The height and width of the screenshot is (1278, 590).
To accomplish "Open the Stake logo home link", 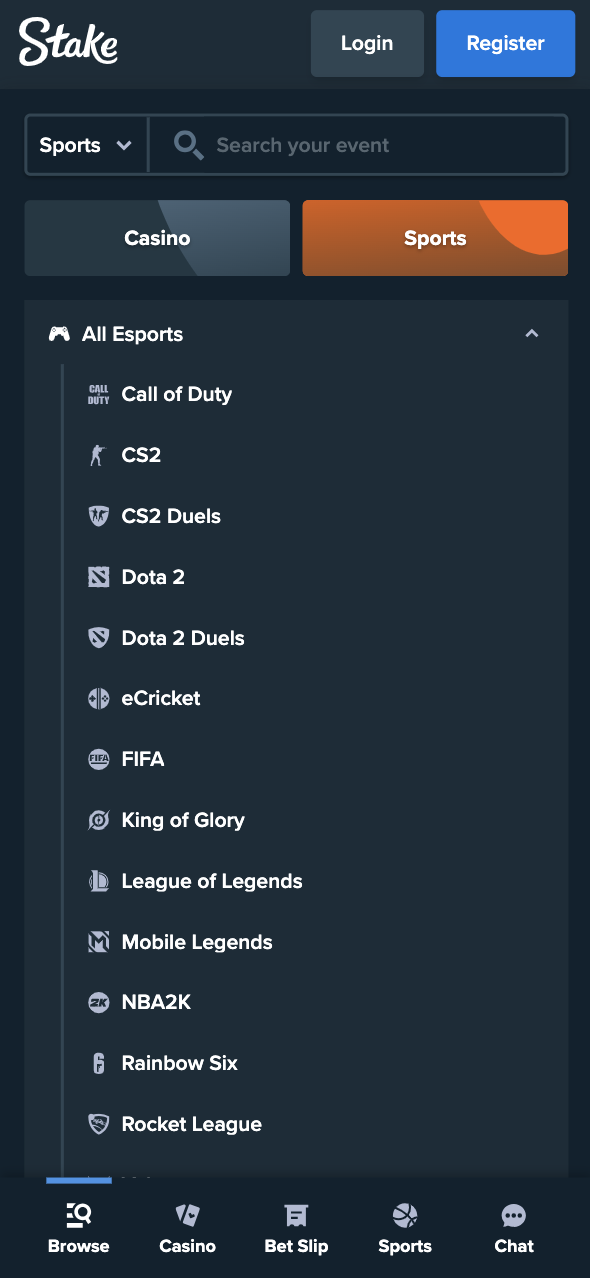I will (x=68, y=42).
